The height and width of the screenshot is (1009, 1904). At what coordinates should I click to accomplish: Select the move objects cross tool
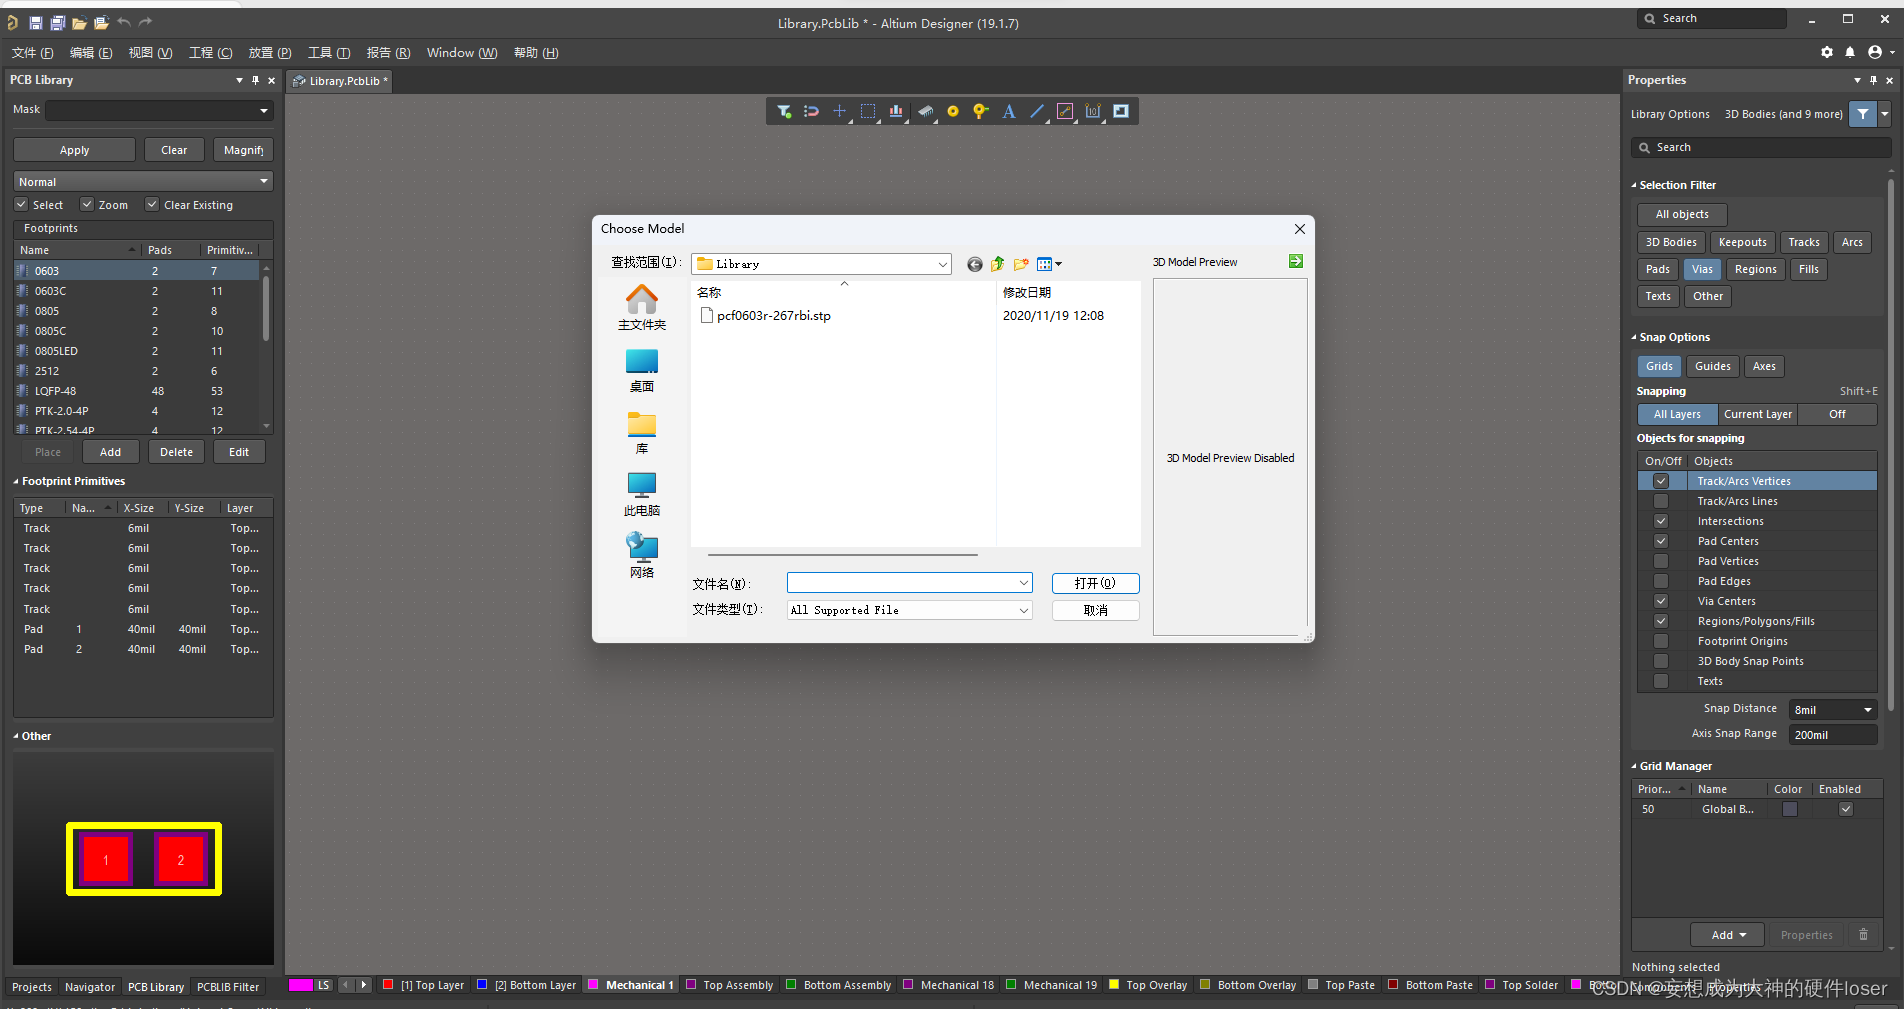tap(839, 111)
